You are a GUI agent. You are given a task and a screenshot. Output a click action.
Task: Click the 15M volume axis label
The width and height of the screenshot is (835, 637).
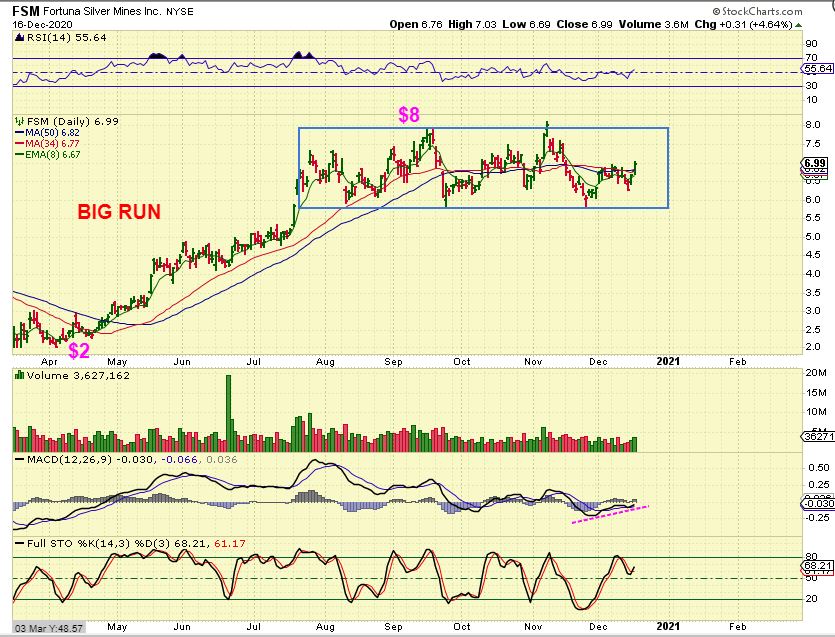coord(816,393)
